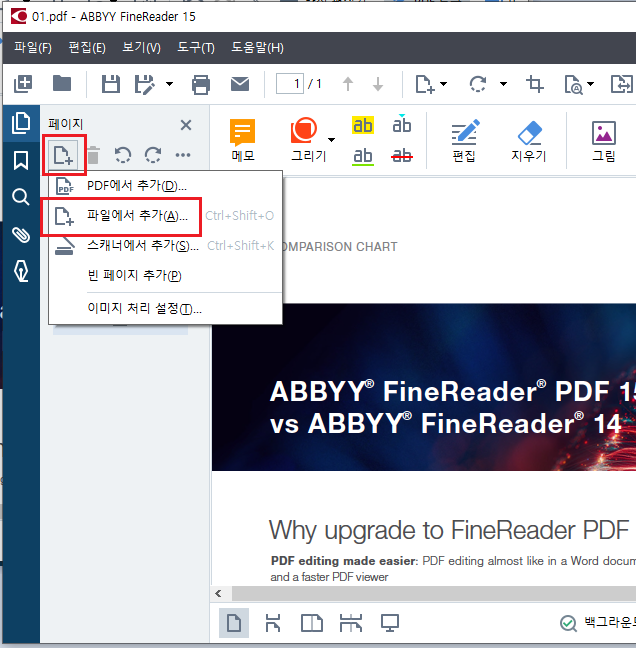
Task: Select 파일에서 추가(A)... menu item
Action: pyautogui.click(x=165, y=216)
